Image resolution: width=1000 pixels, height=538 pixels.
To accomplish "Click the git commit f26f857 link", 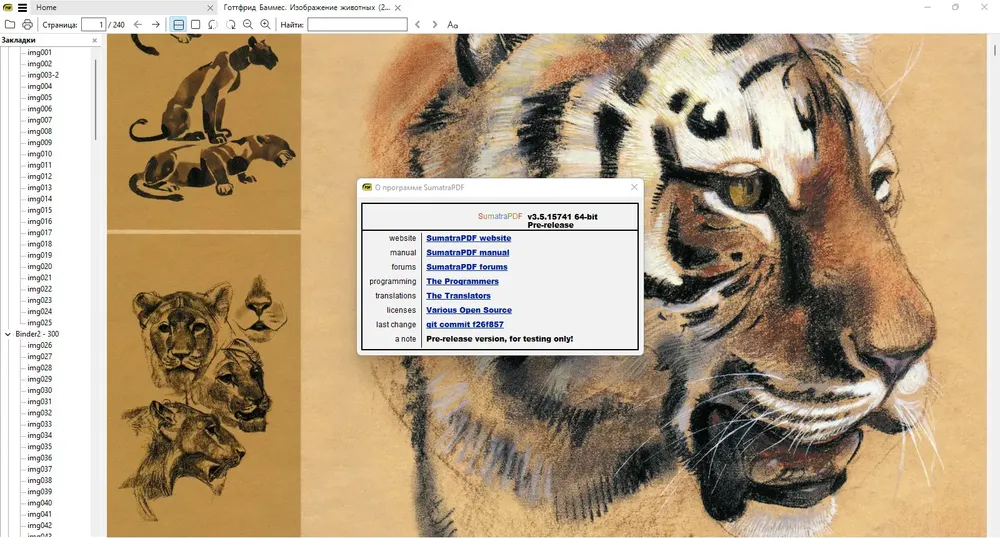I will (464, 325).
